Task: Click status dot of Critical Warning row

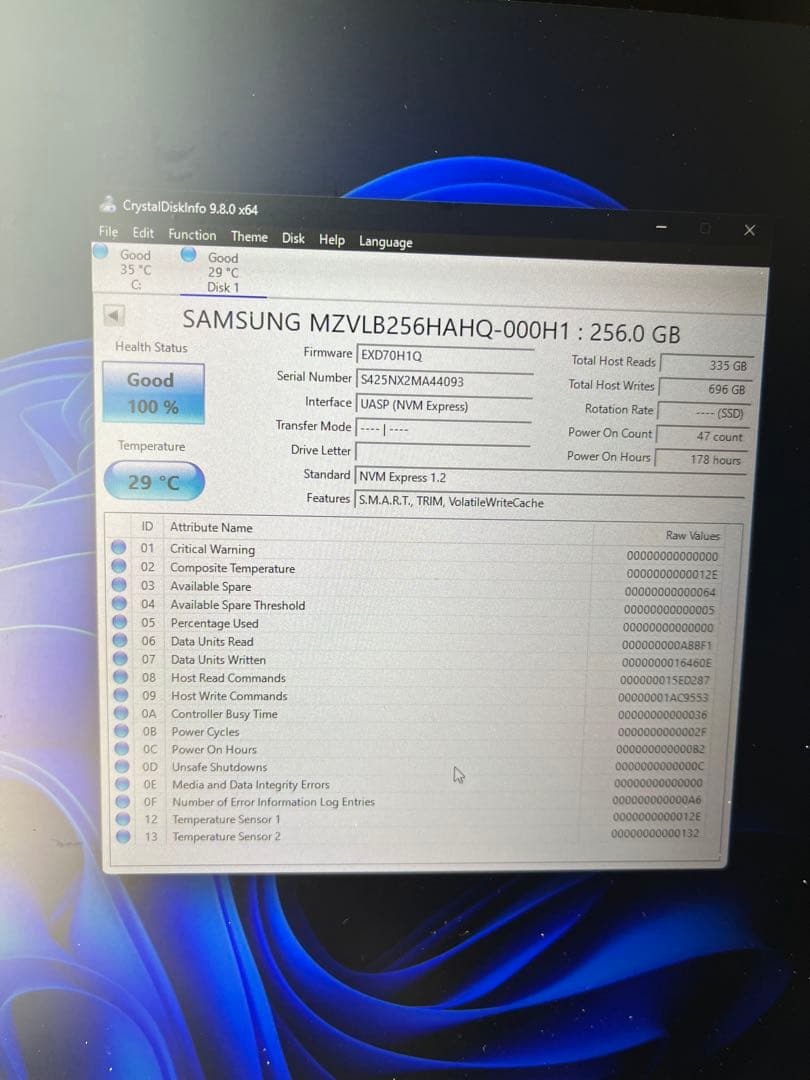Action: [118, 547]
